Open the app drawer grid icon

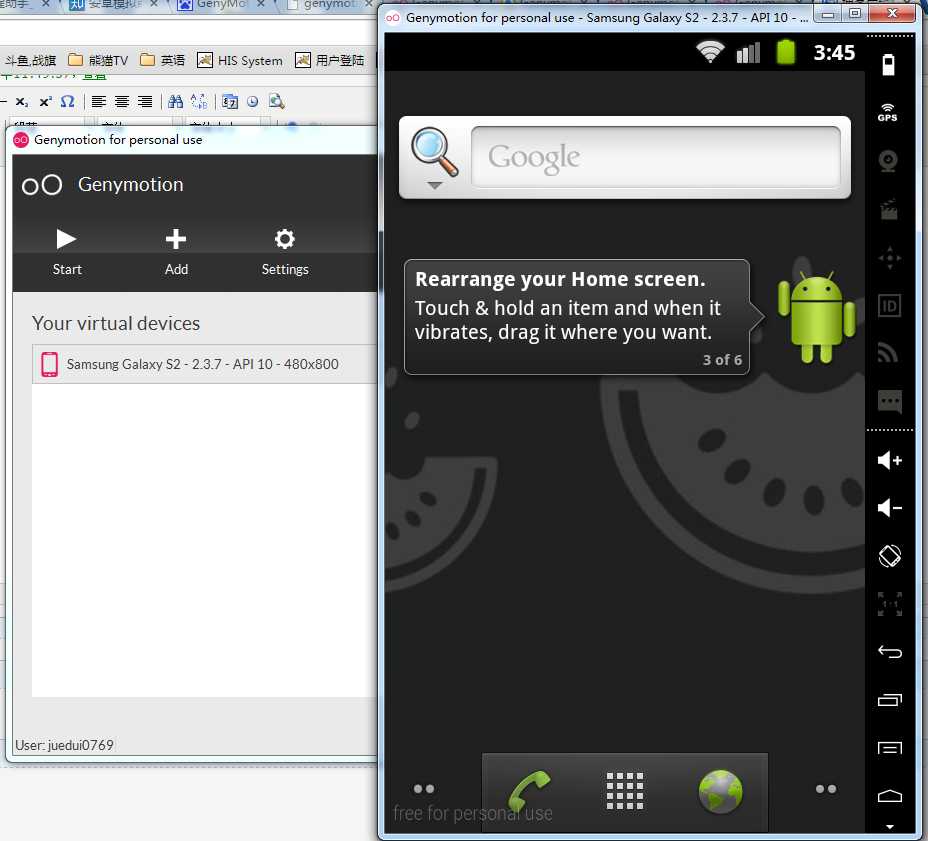pos(625,791)
